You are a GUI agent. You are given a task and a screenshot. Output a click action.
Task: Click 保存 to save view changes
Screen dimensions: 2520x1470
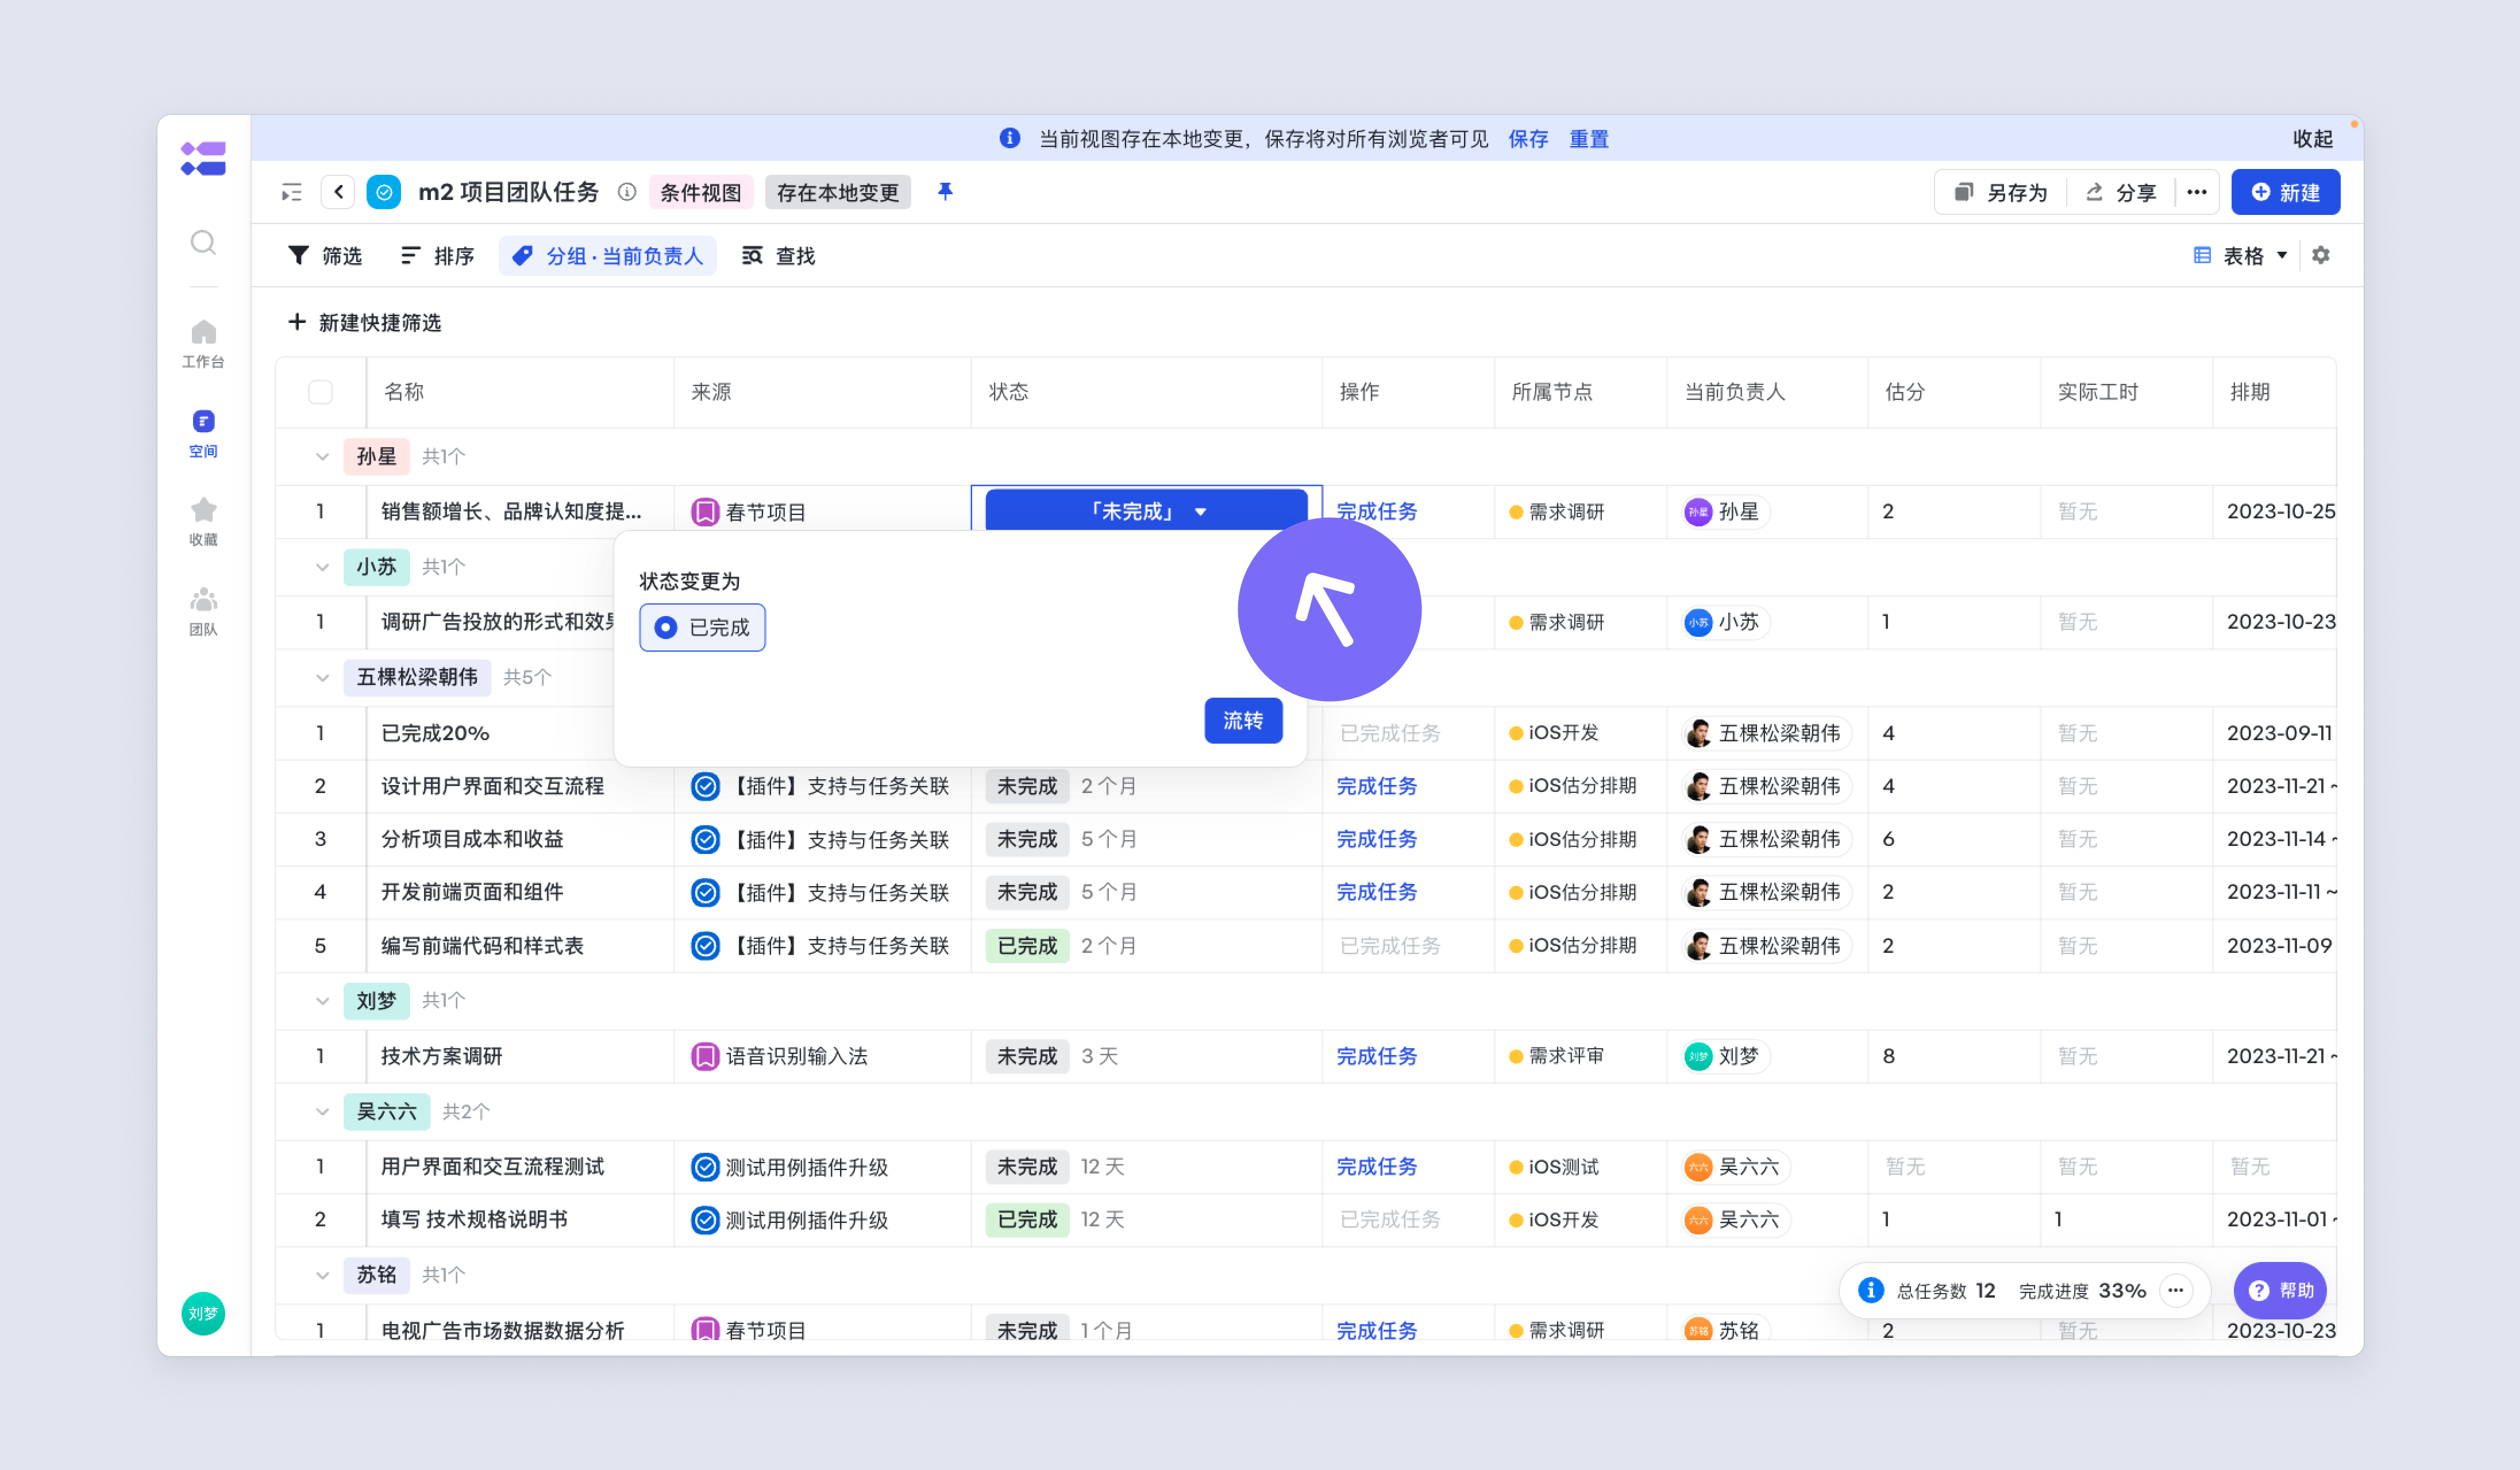coord(1528,139)
